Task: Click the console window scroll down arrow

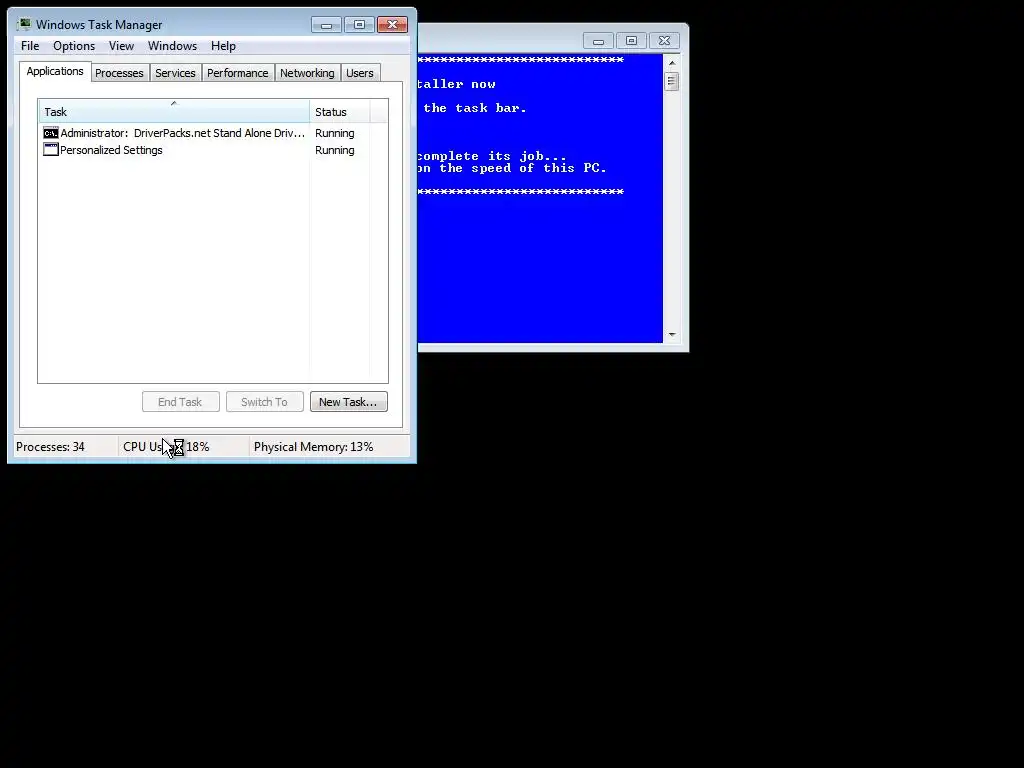Action: pos(672,335)
